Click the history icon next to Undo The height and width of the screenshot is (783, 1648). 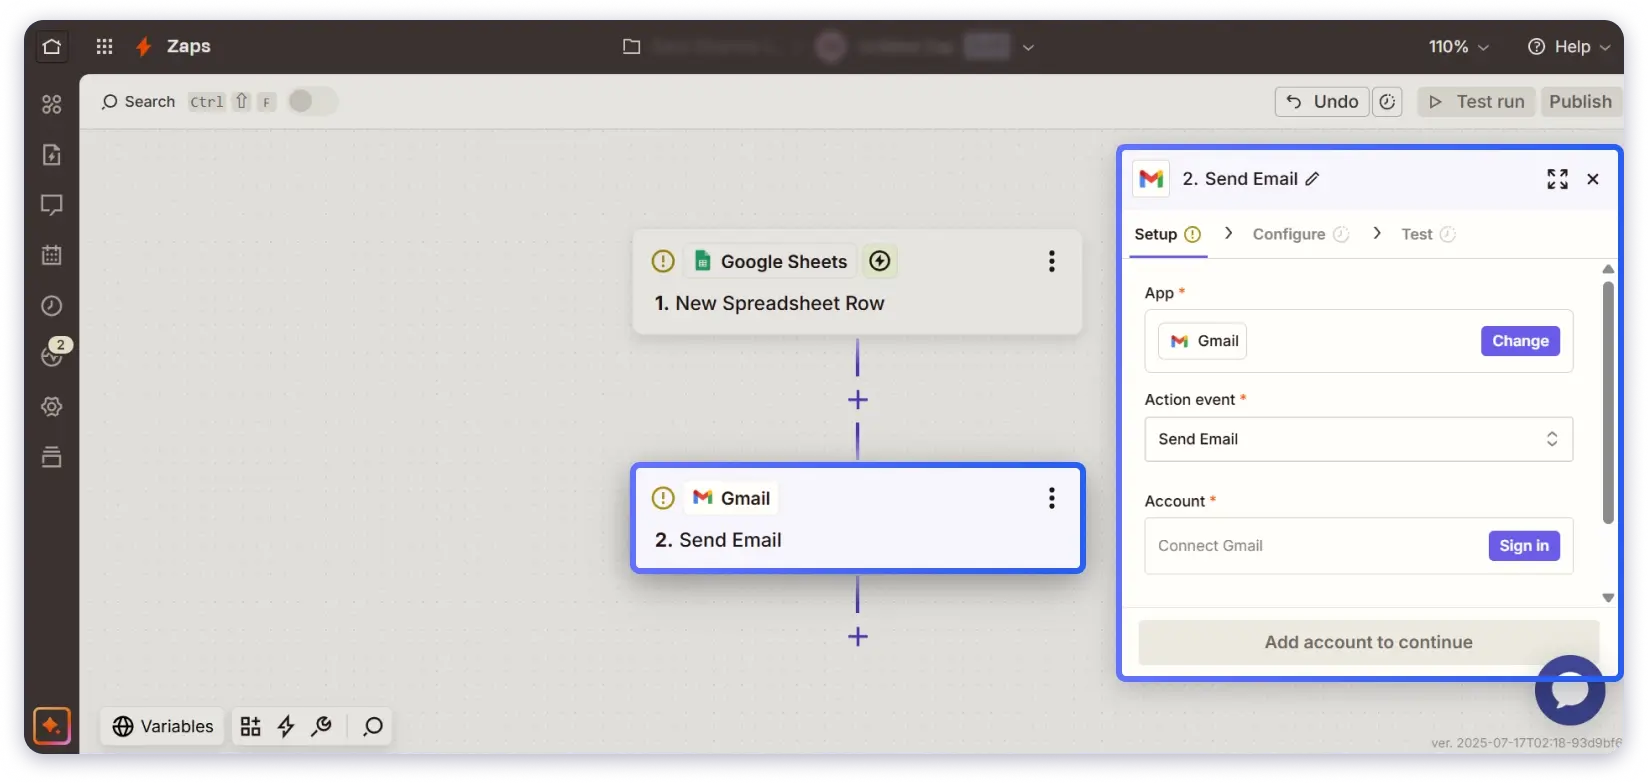pos(1387,102)
